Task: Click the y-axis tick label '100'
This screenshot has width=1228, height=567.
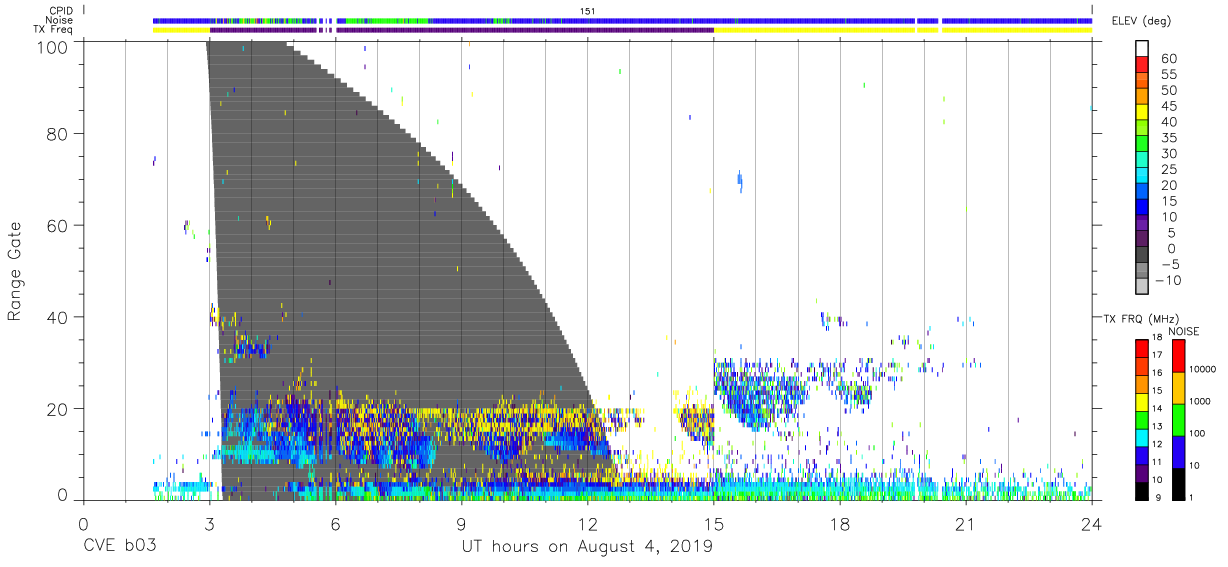Action: coord(52,47)
